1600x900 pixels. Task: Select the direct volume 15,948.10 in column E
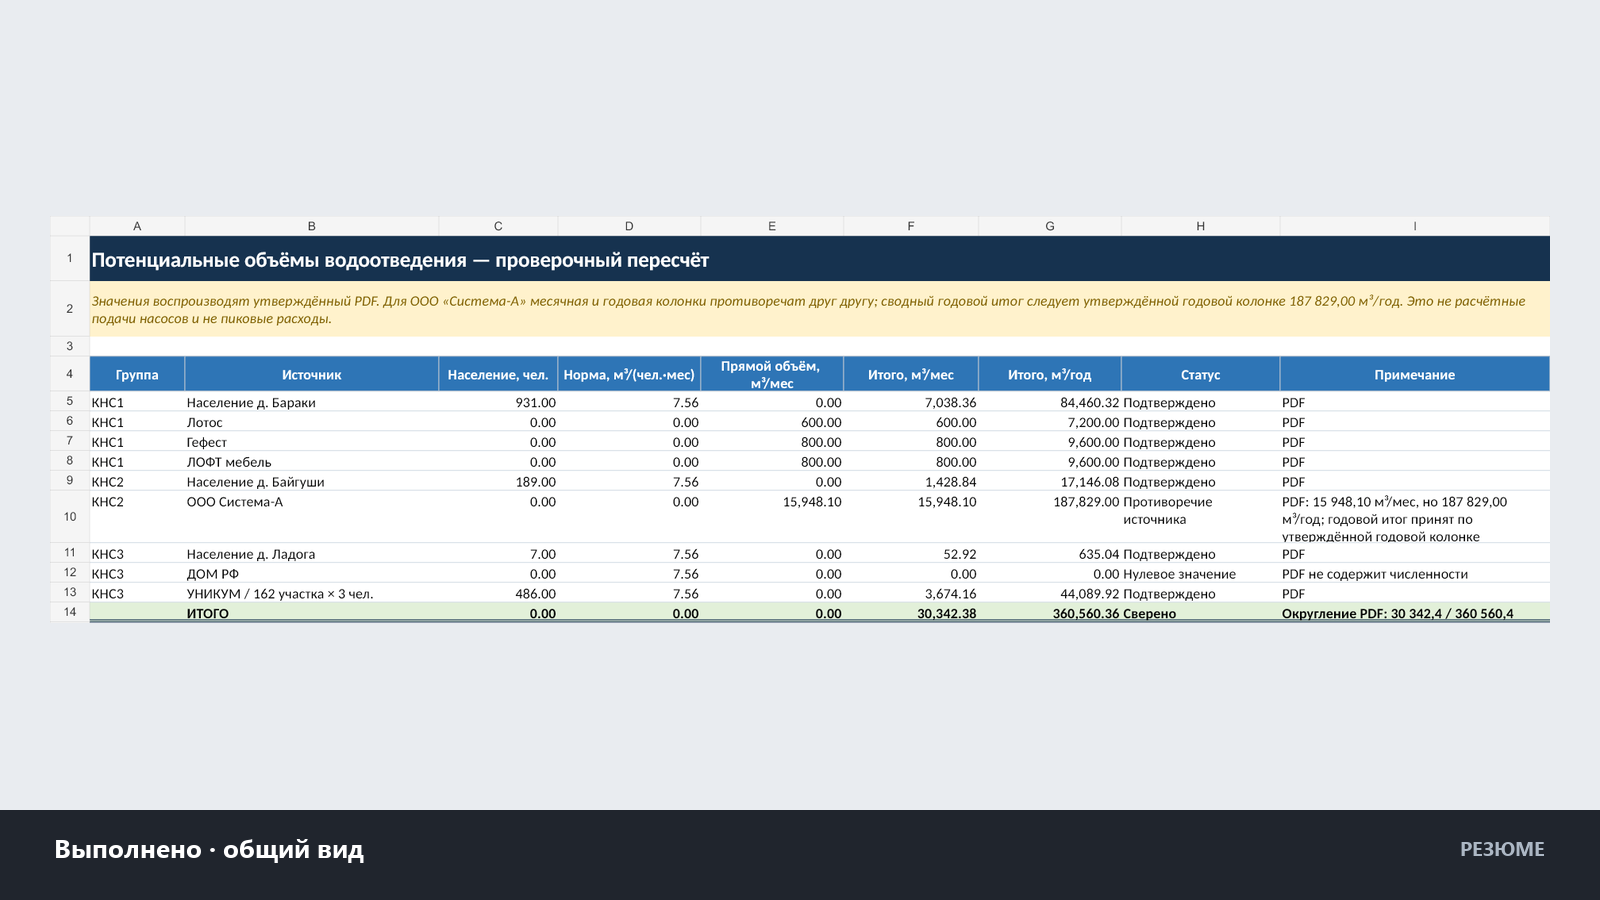(x=772, y=517)
